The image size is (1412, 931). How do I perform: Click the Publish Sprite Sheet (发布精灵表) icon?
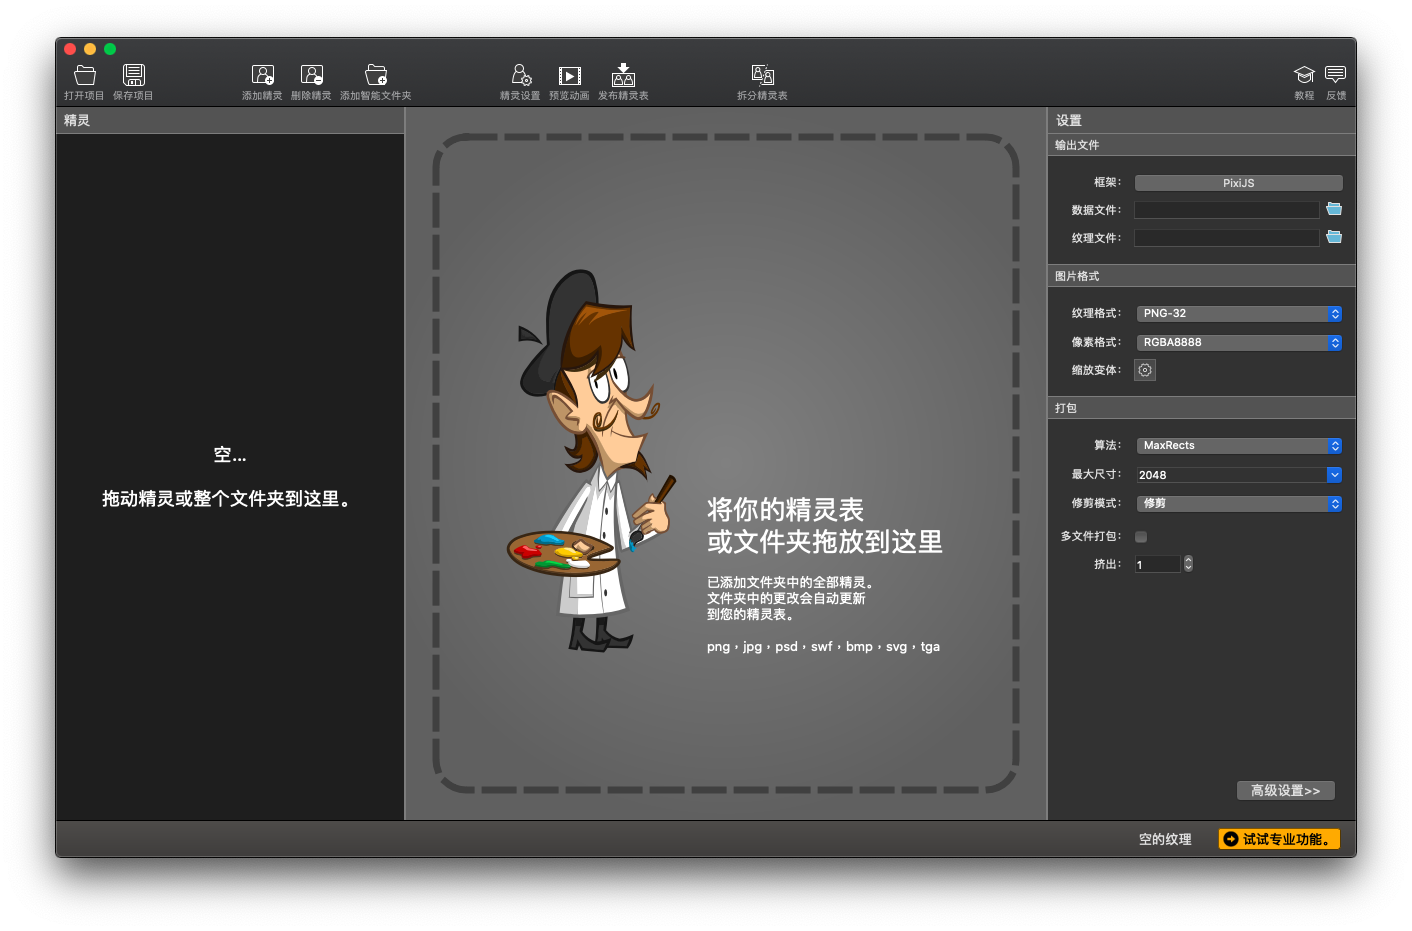[x=623, y=76]
